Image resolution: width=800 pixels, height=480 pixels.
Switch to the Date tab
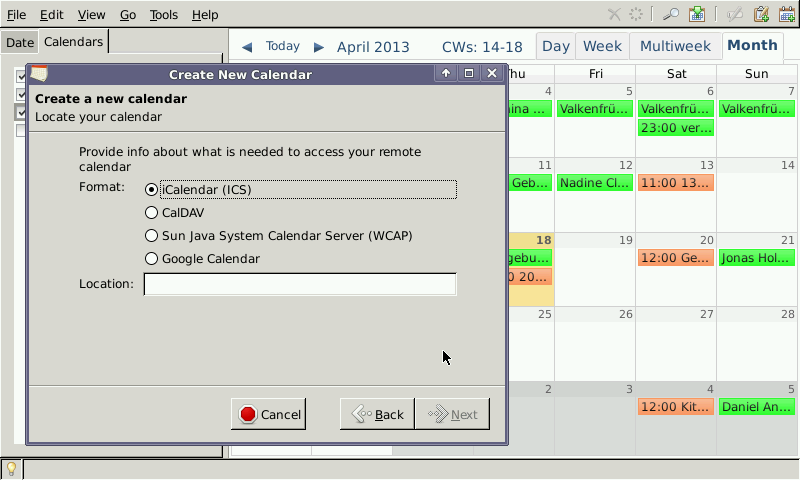[x=19, y=42]
